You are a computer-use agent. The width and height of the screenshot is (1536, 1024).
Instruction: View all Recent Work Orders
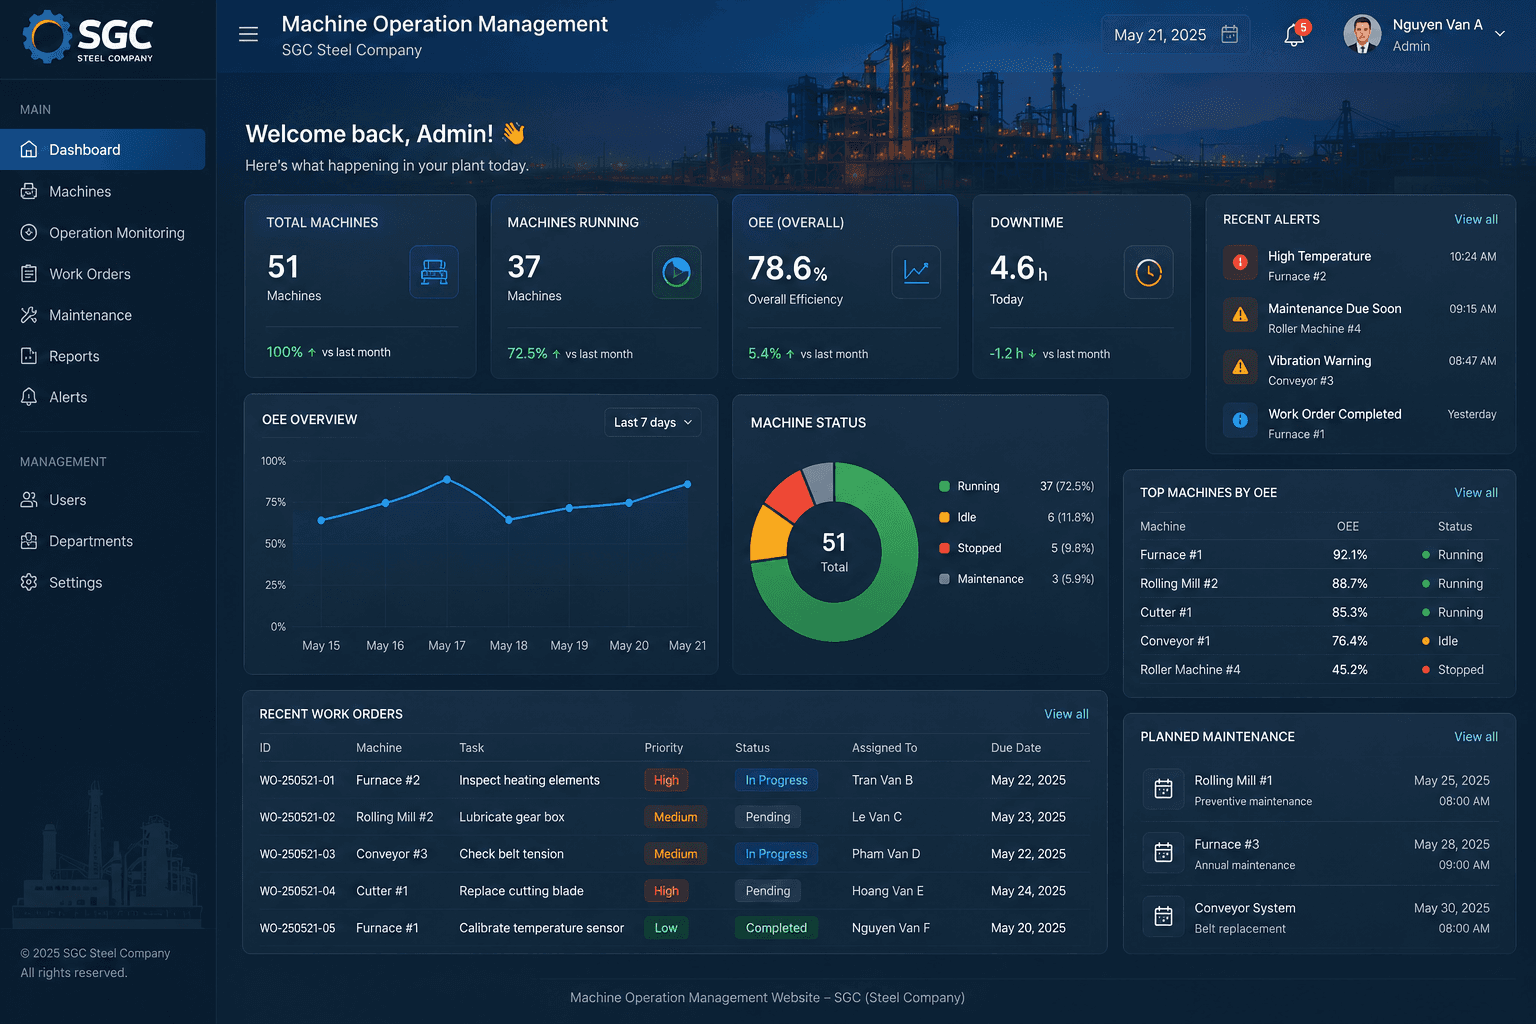pyautogui.click(x=1066, y=714)
